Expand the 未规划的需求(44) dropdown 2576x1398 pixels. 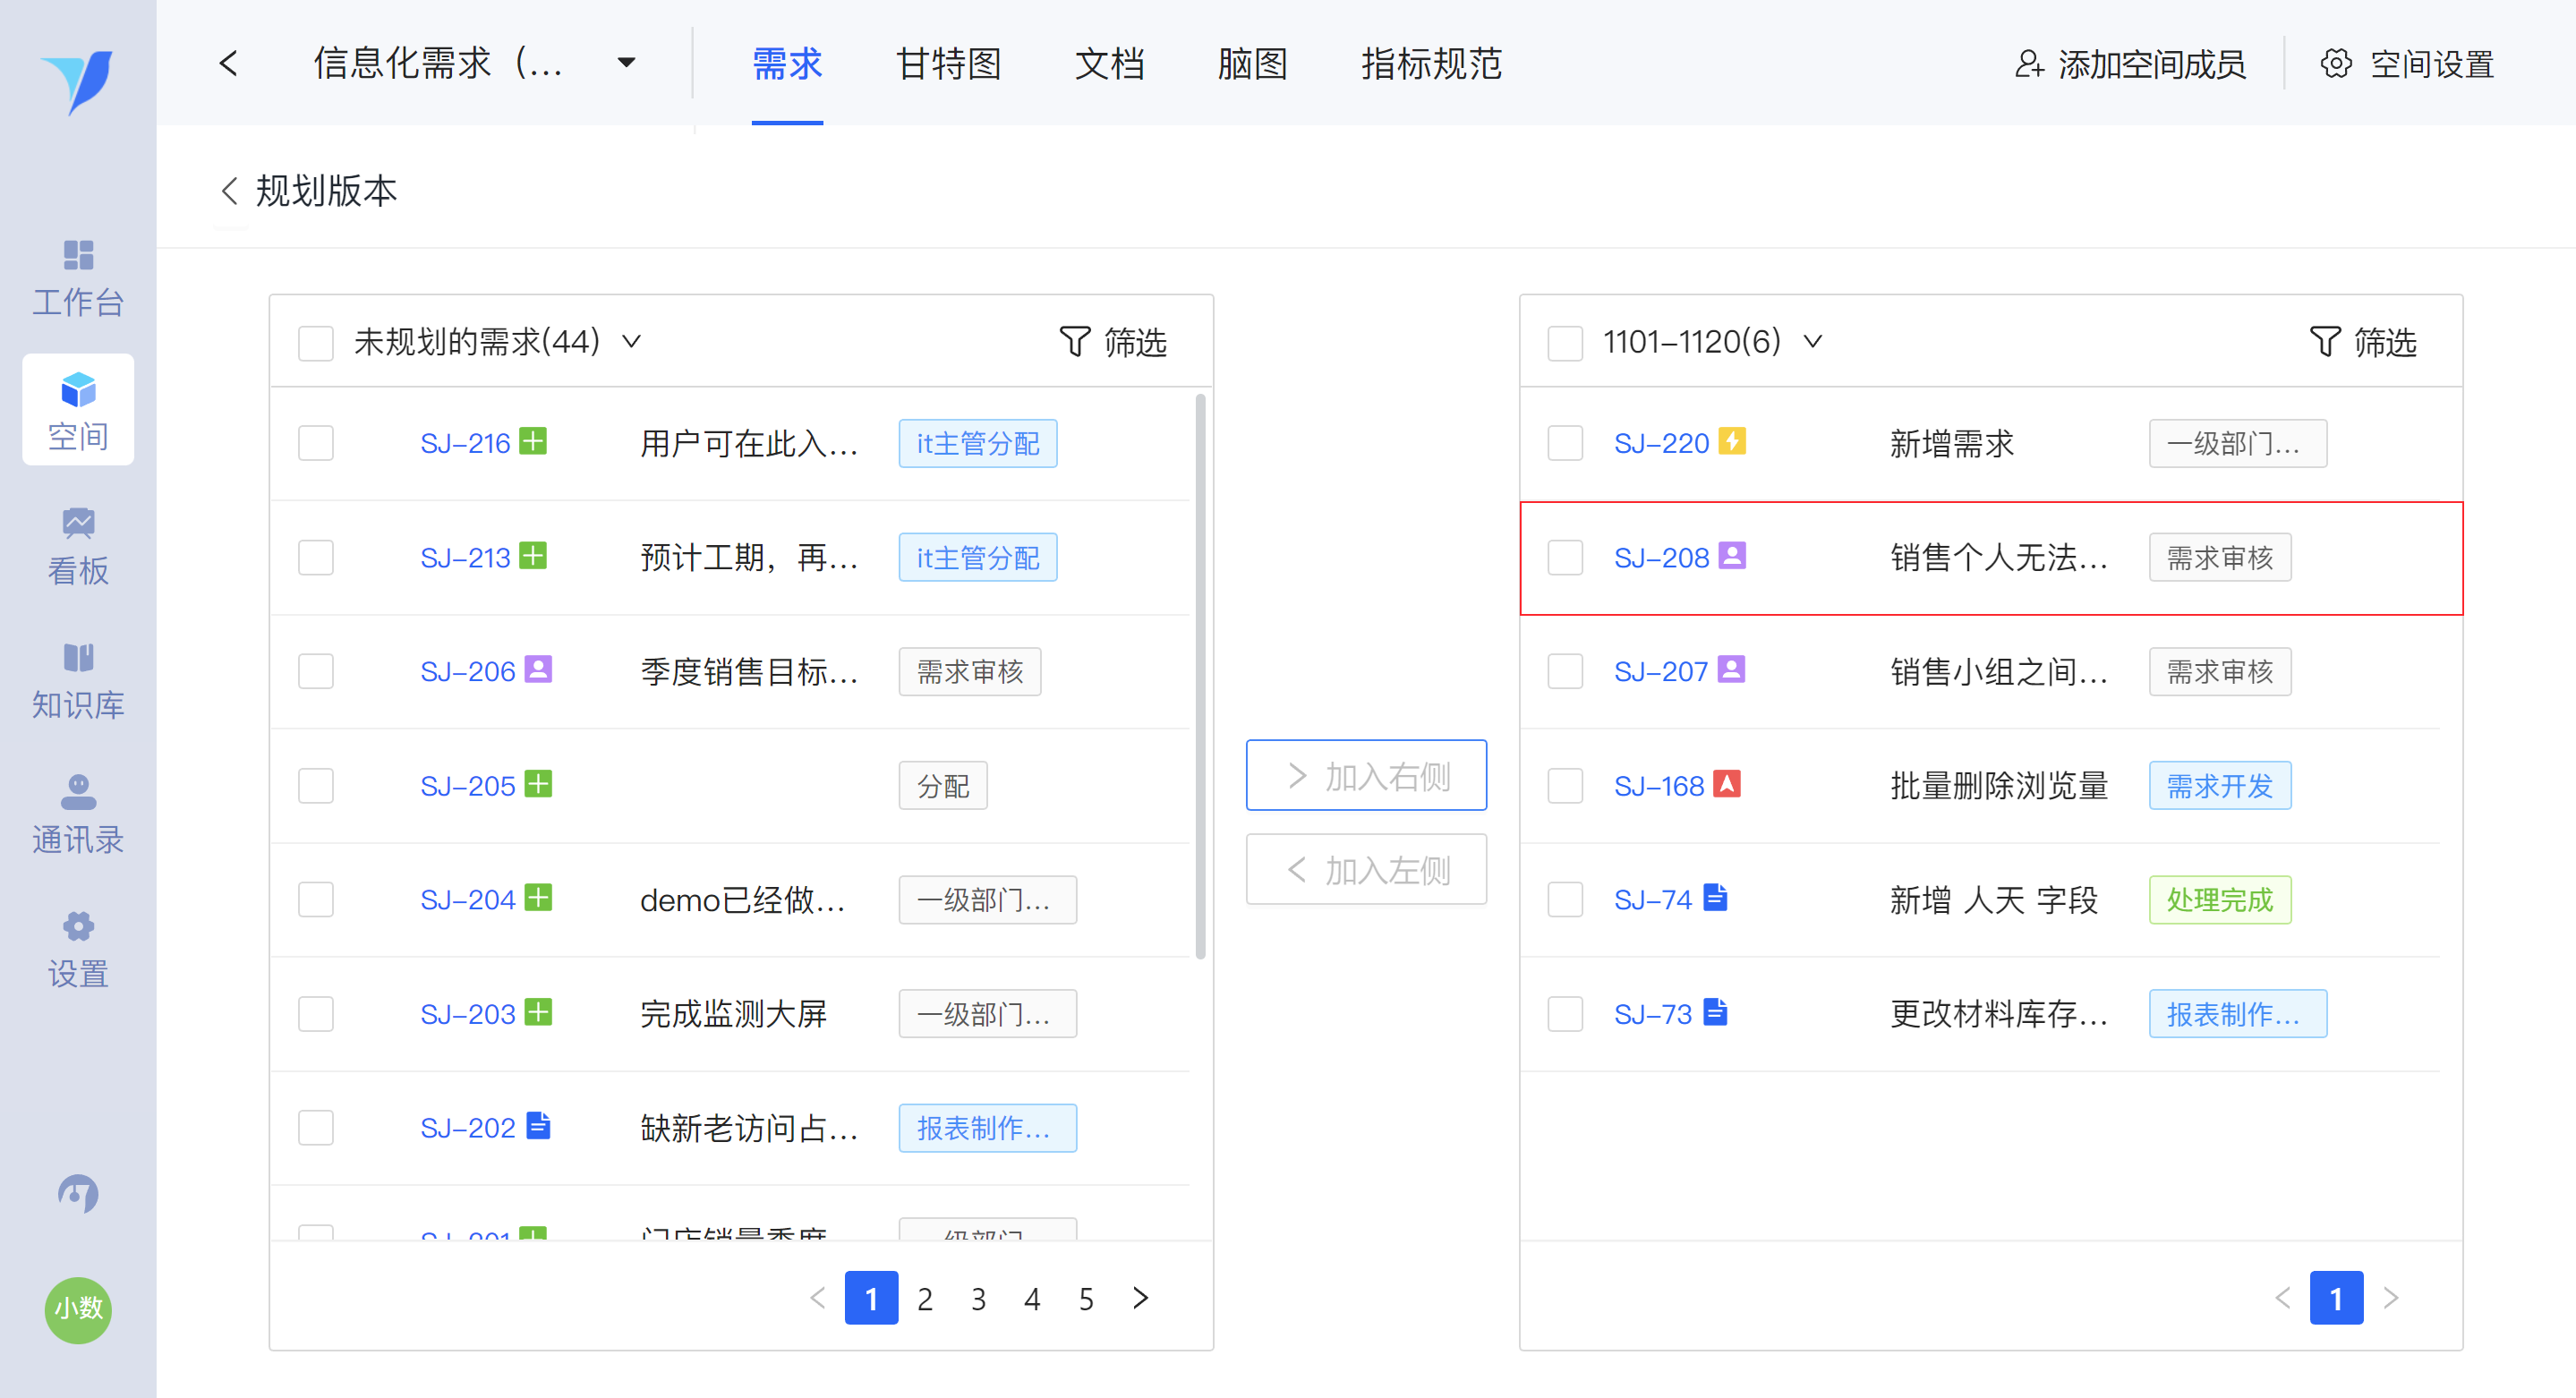(x=631, y=342)
